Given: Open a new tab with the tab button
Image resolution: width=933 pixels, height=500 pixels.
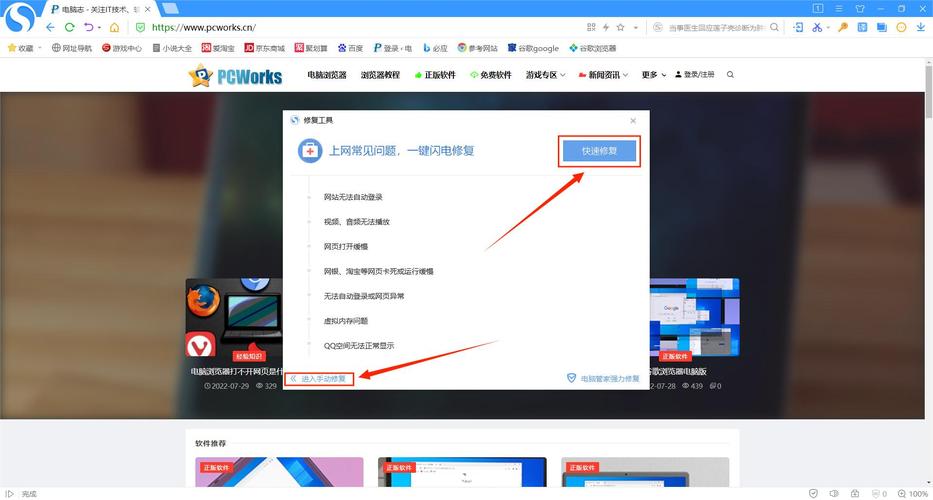Looking at the screenshot, I should coord(170,8).
